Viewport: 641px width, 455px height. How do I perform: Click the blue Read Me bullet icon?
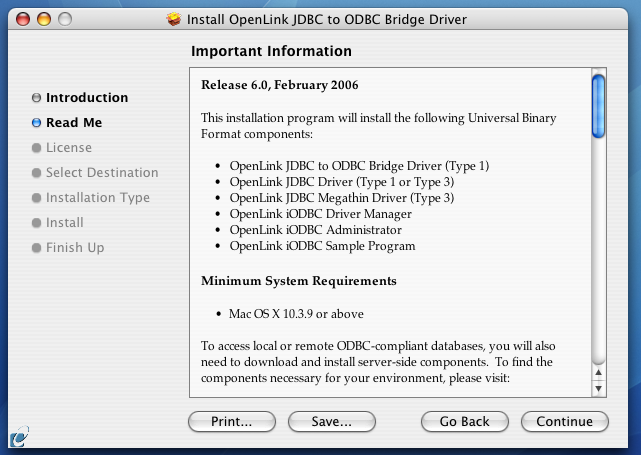(x=36, y=123)
